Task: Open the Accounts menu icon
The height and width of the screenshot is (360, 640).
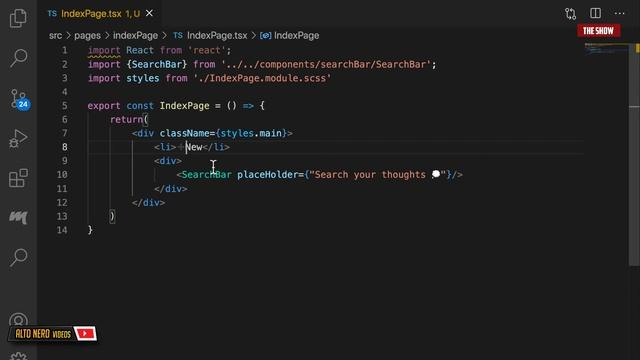Action: click(18, 320)
